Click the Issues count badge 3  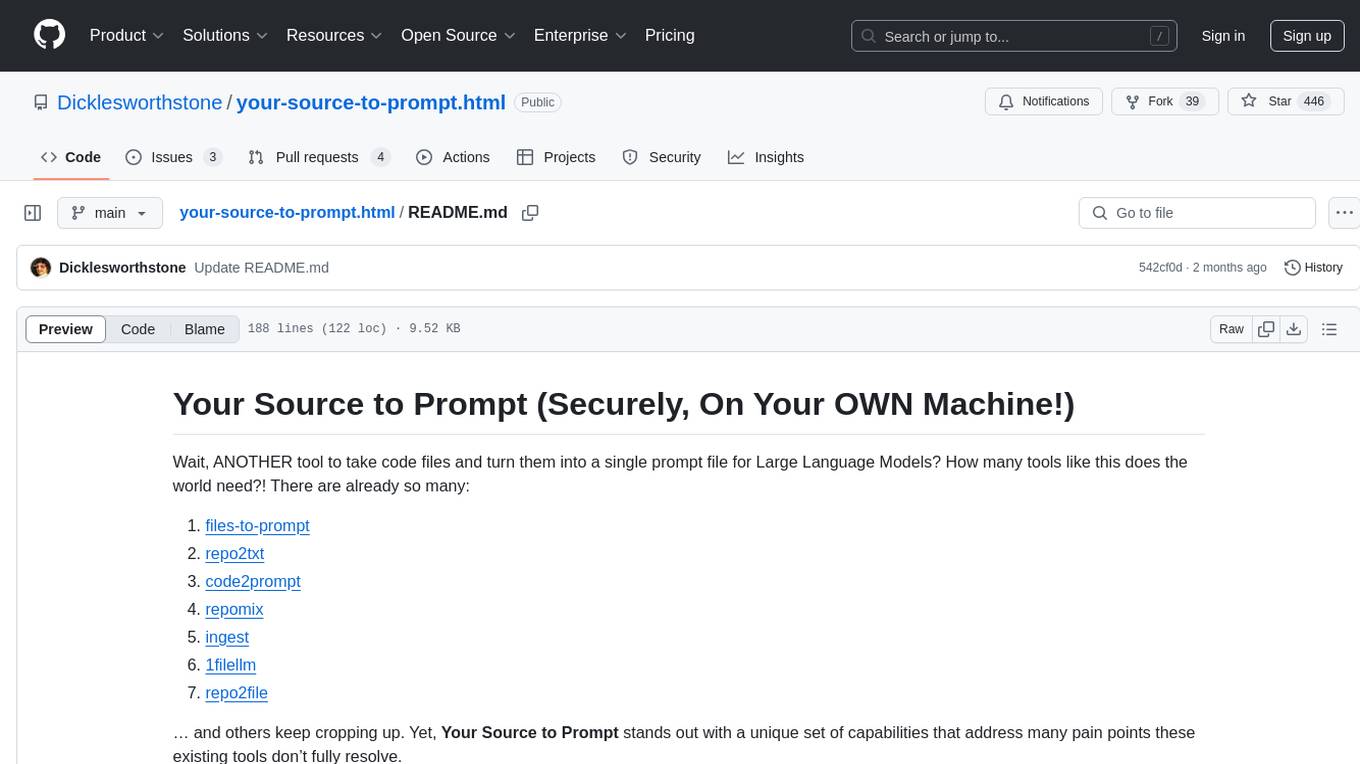[x=212, y=157]
